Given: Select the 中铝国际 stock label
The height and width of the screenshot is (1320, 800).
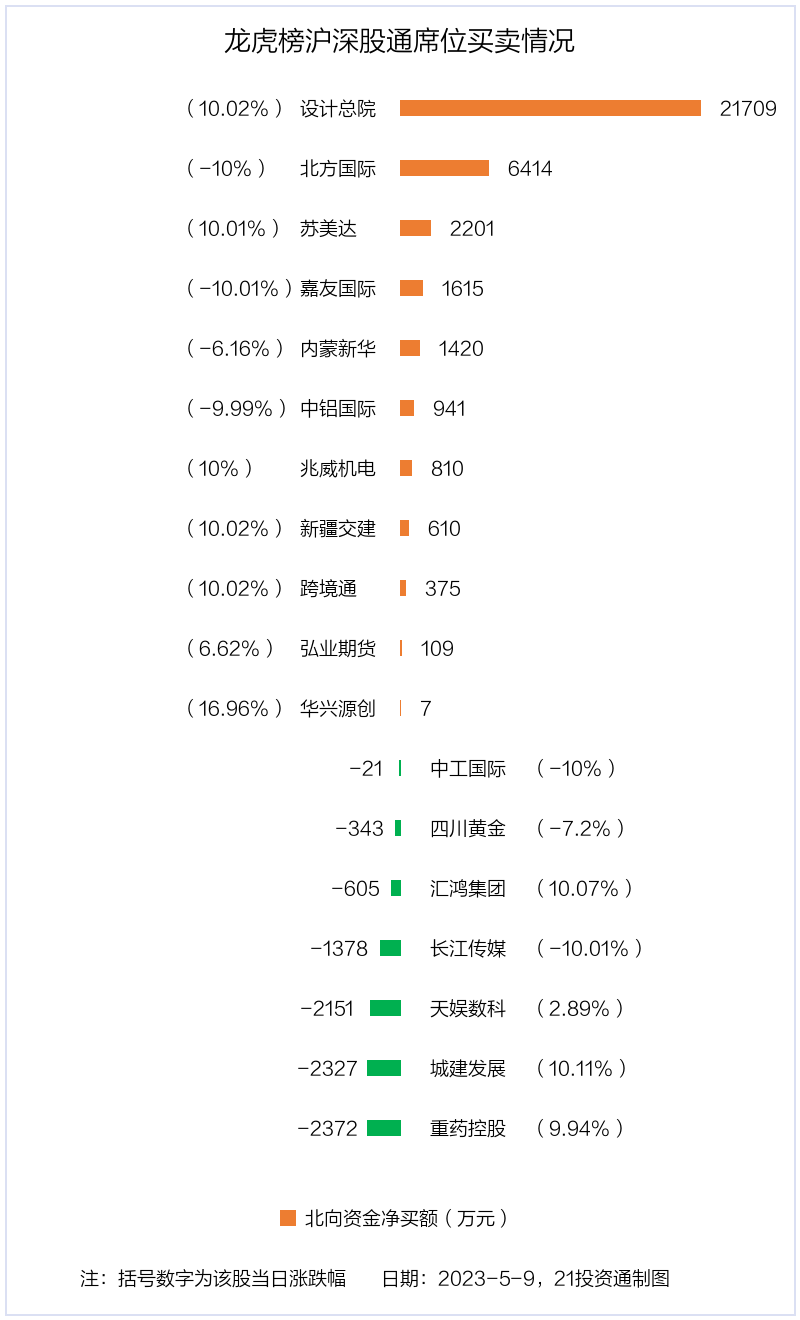Looking at the screenshot, I should click(x=338, y=409).
